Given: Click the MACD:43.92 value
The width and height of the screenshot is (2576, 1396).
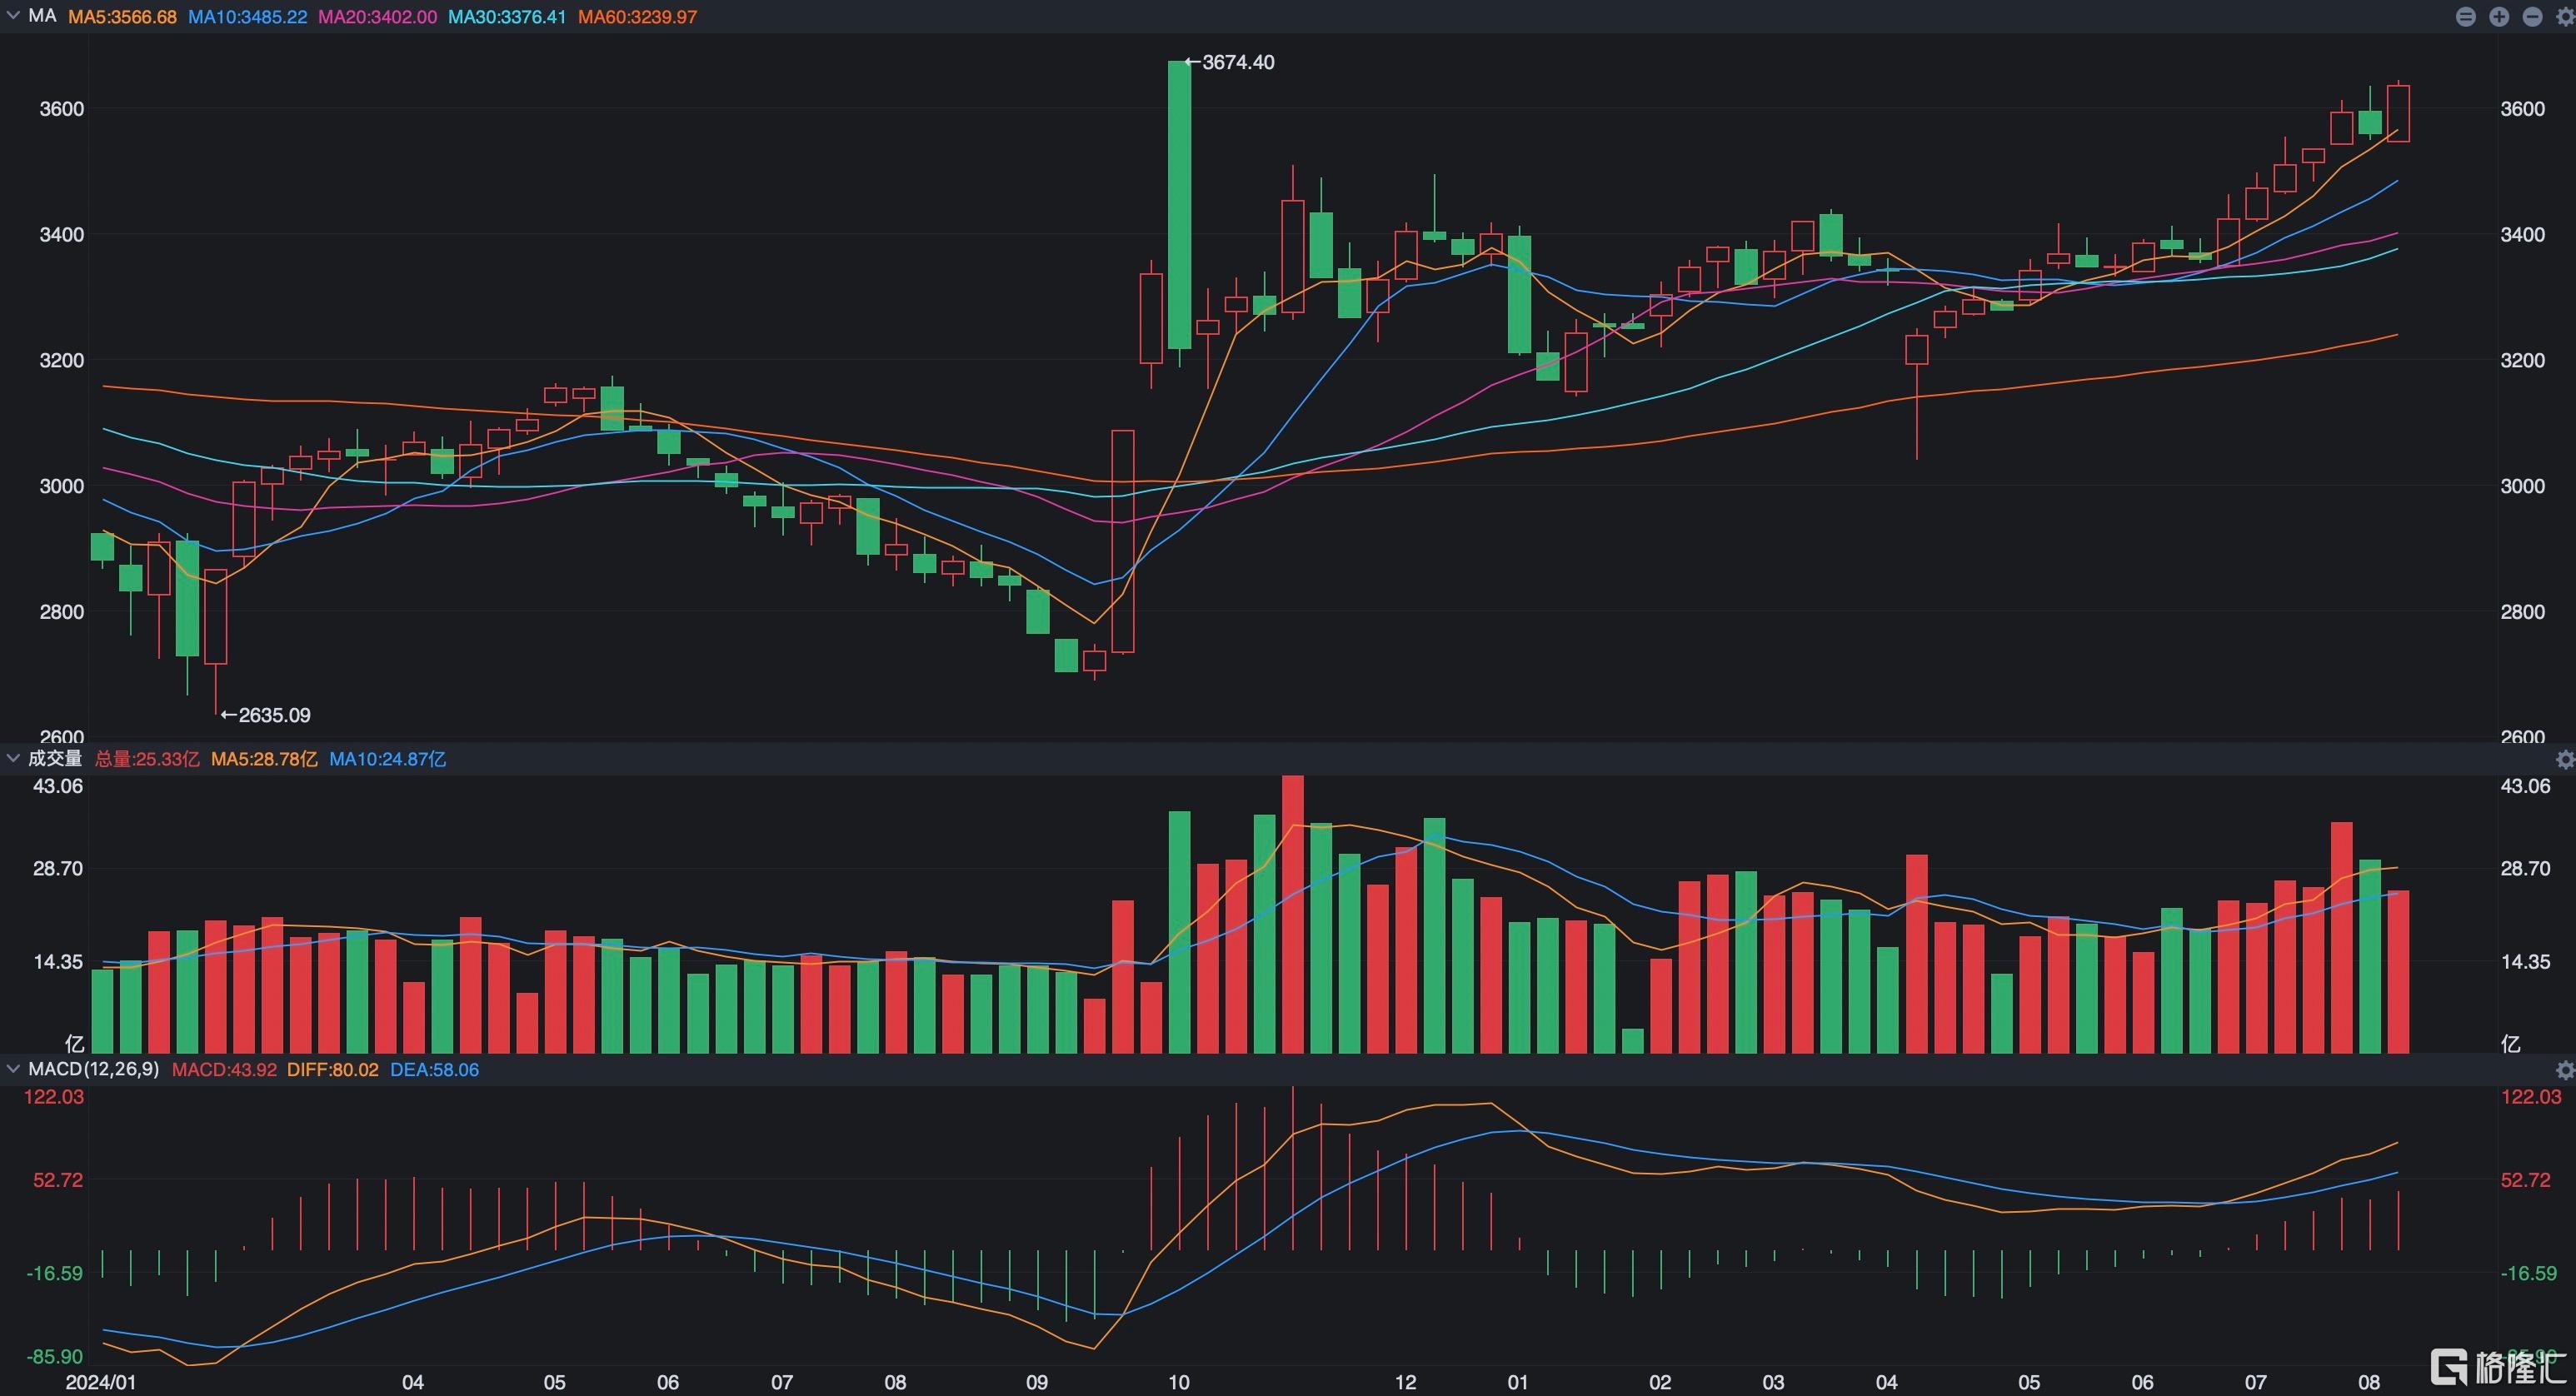Looking at the screenshot, I should coord(224,1070).
